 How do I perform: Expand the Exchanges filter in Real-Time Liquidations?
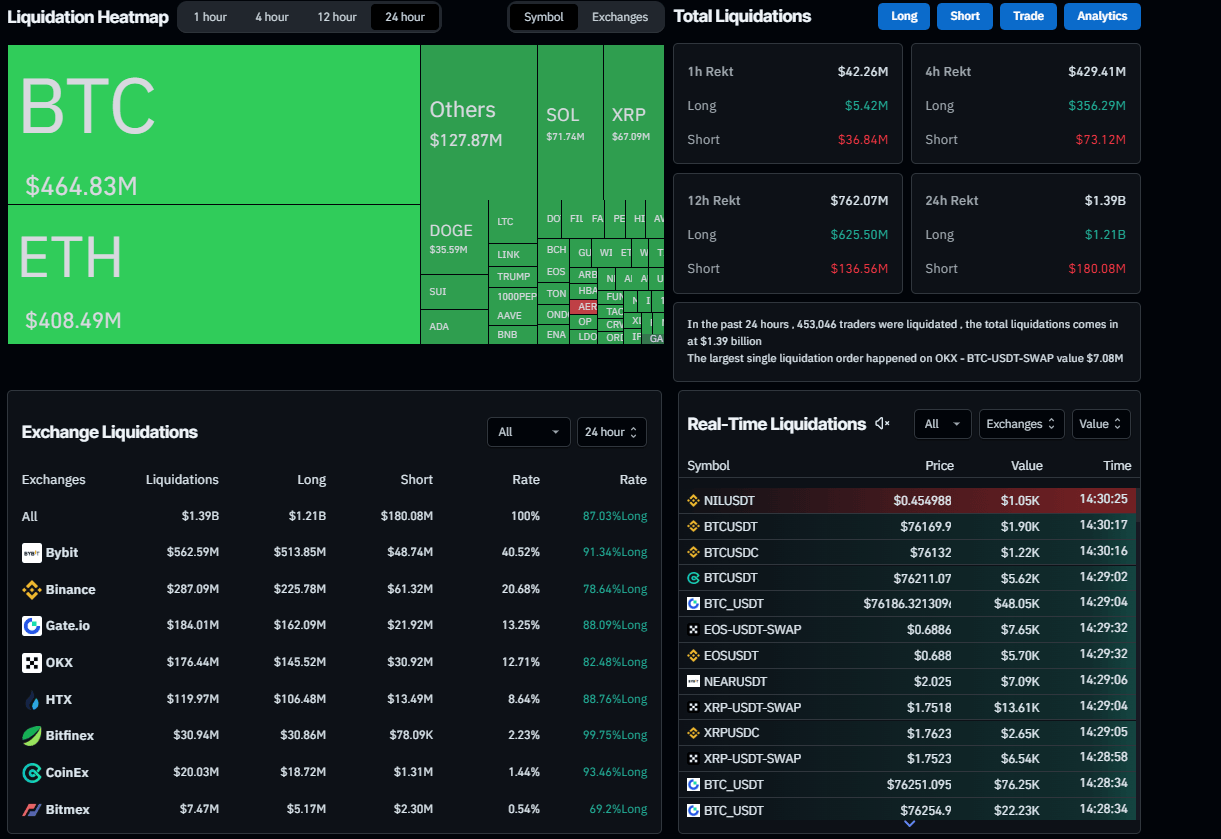(x=1021, y=424)
